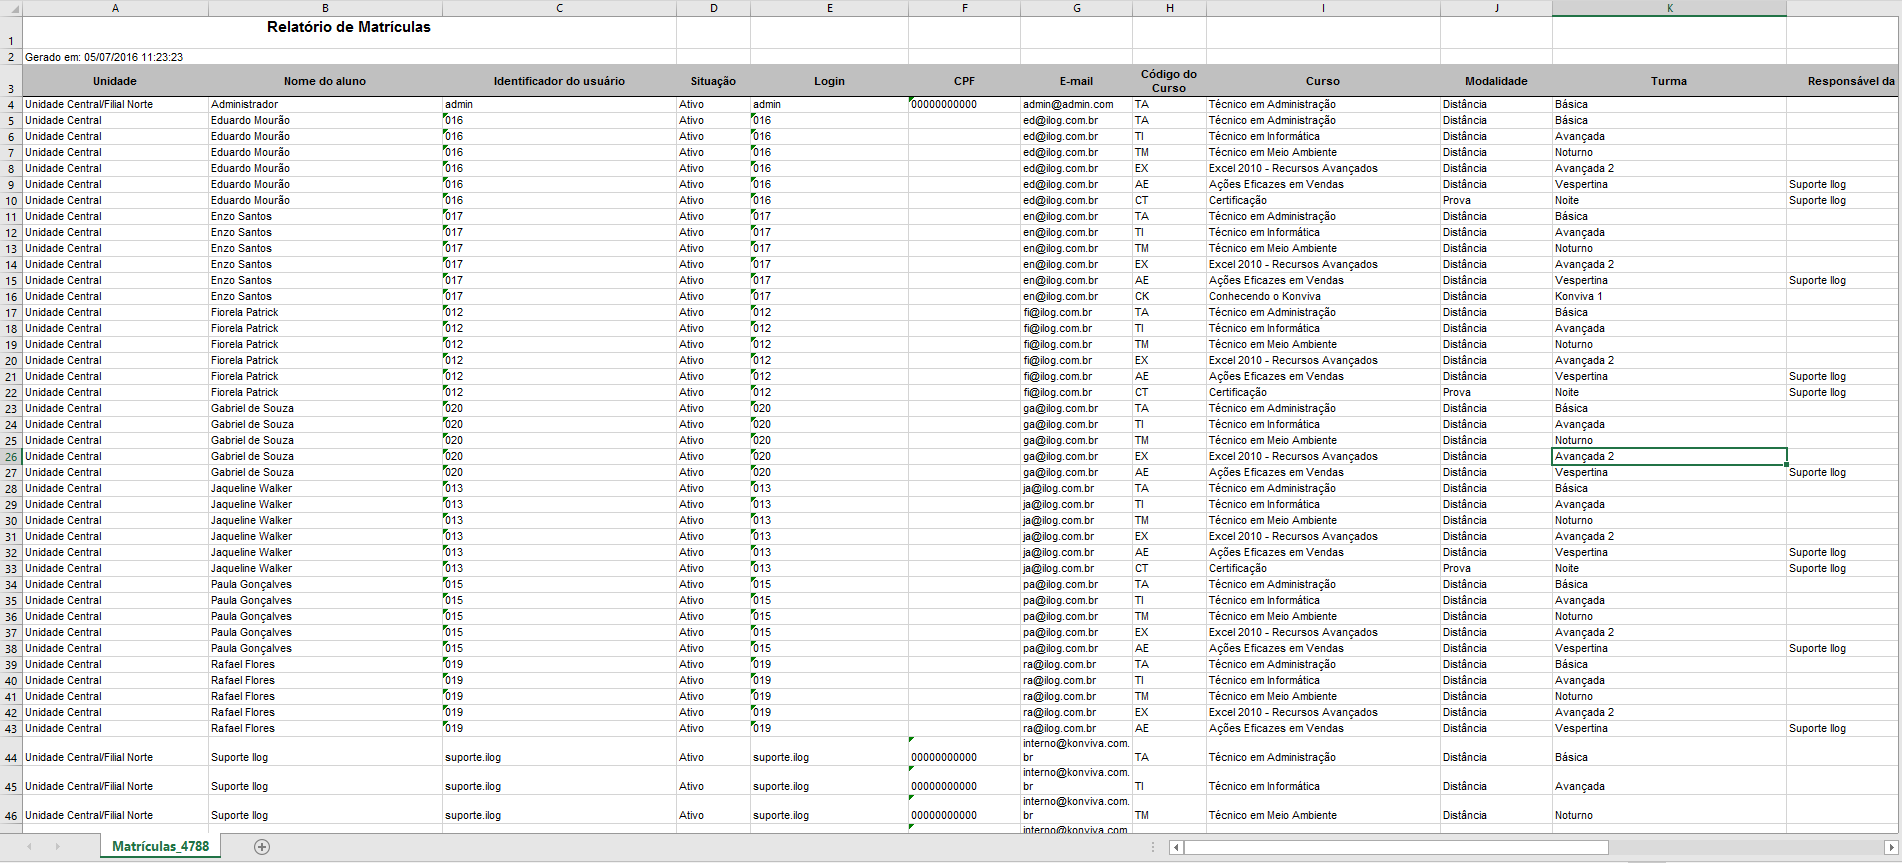Click the 'Código do Curso' header cell

tap(1169, 81)
